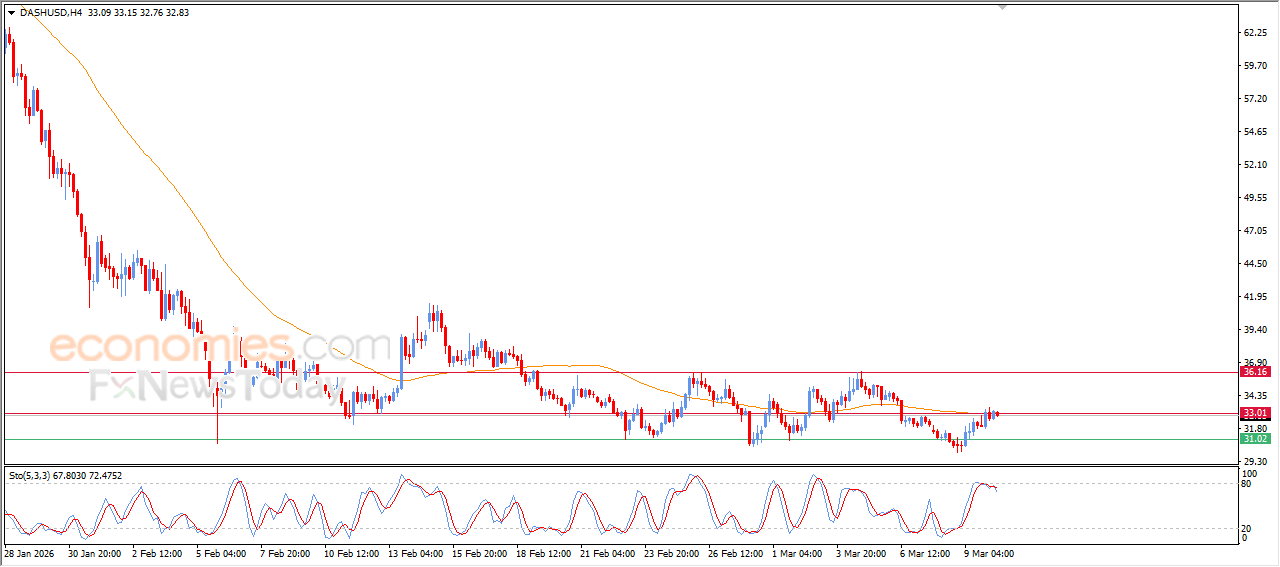Click the Sto(5,3,3) indicator label
This screenshot has width=1280, height=567.
(32, 475)
